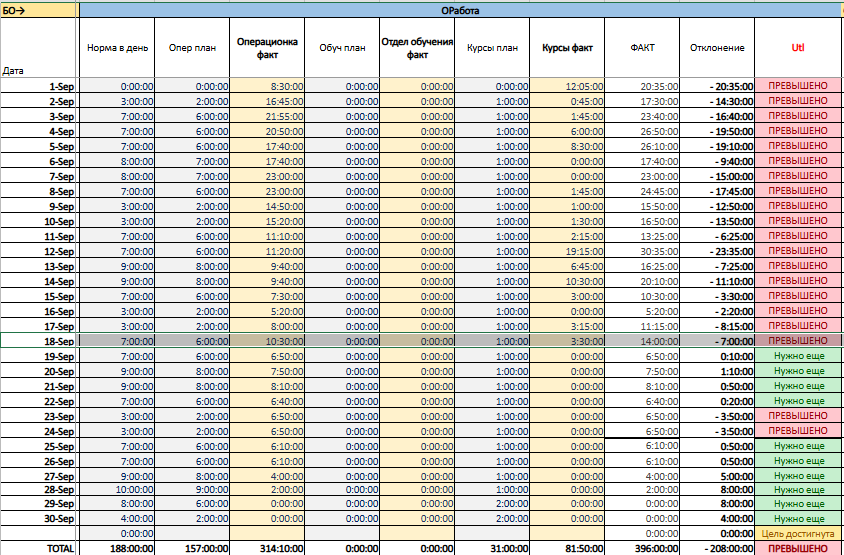Select the ФАКТ value 30:35:00 cell
The width and height of the screenshot is (844, 555).
(642, 251)
